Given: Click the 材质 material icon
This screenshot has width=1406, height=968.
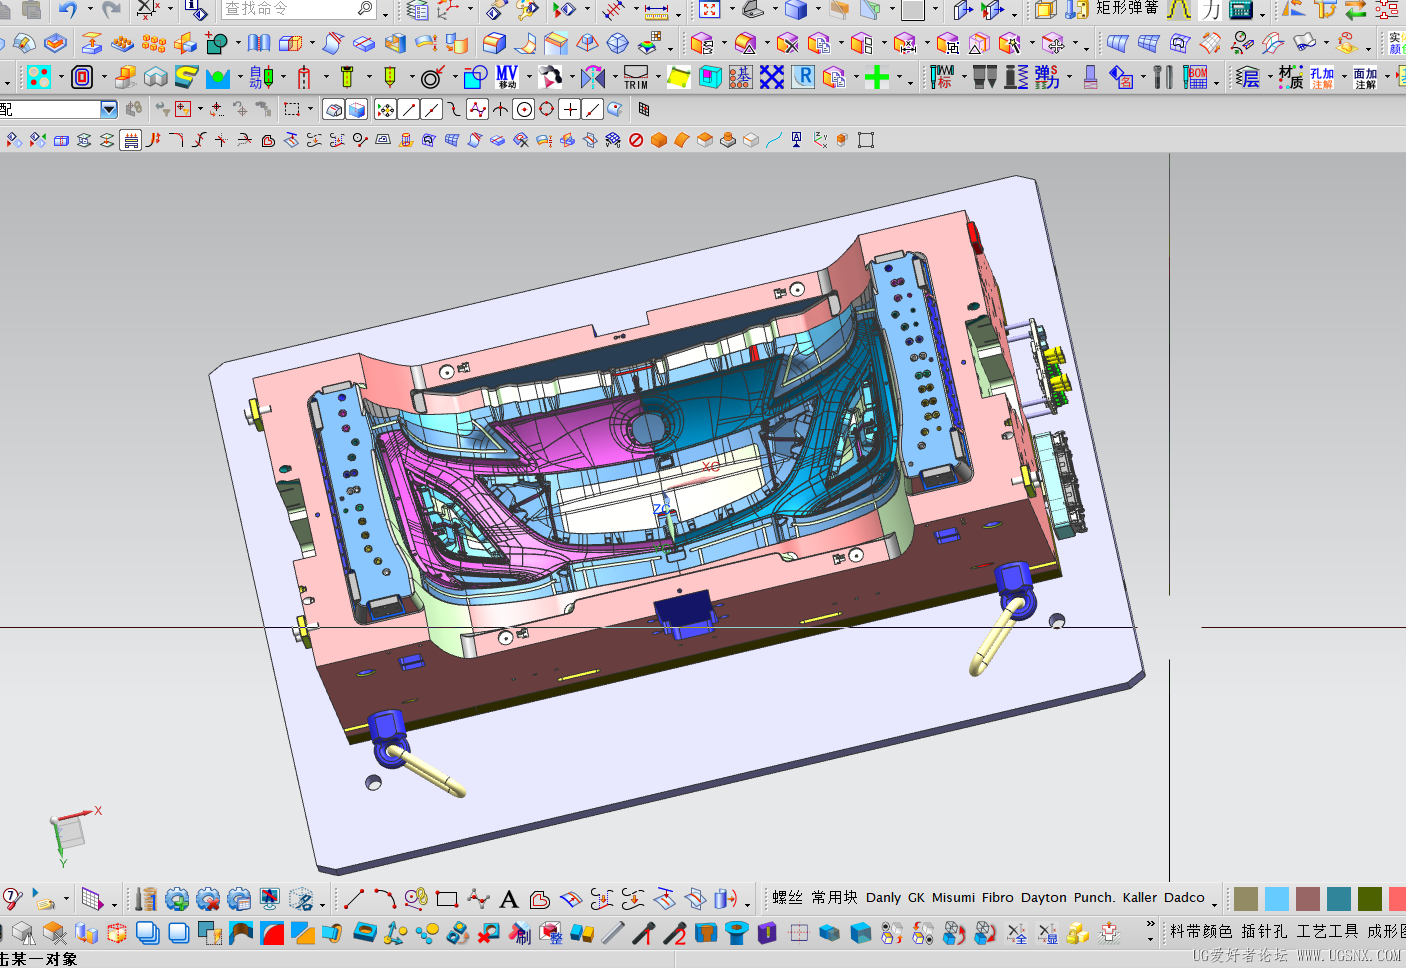Looking at the screenshot, I should (1290, 77).
